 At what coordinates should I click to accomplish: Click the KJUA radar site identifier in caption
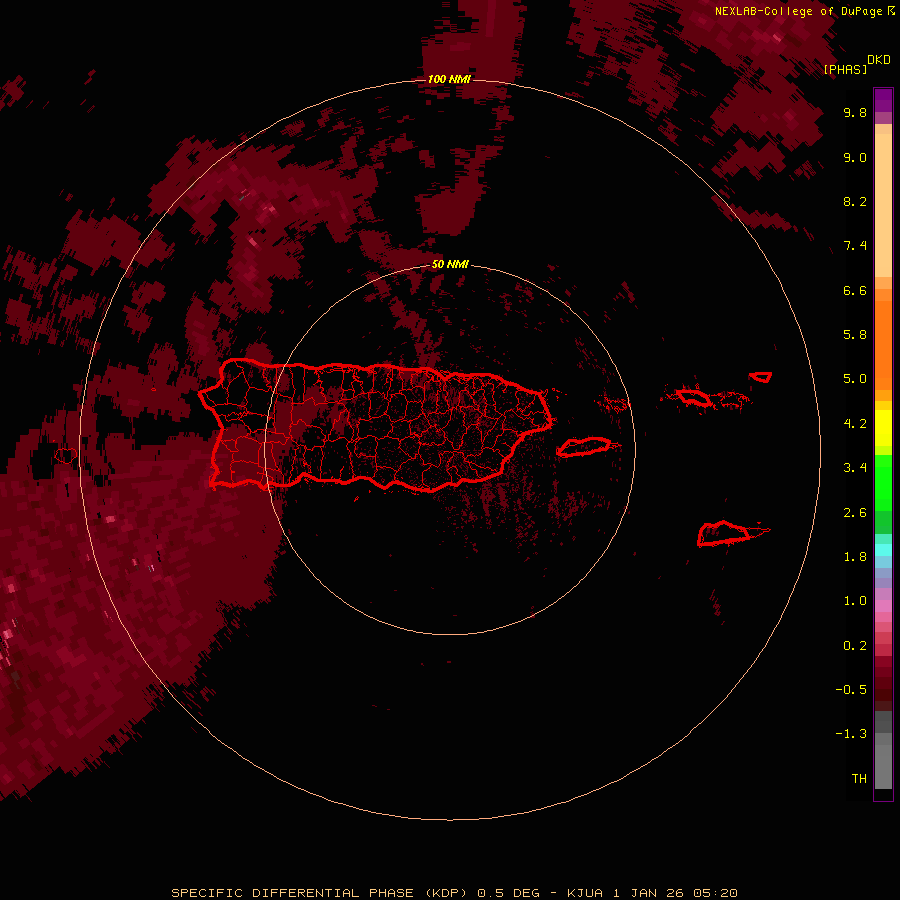(584, 893)
